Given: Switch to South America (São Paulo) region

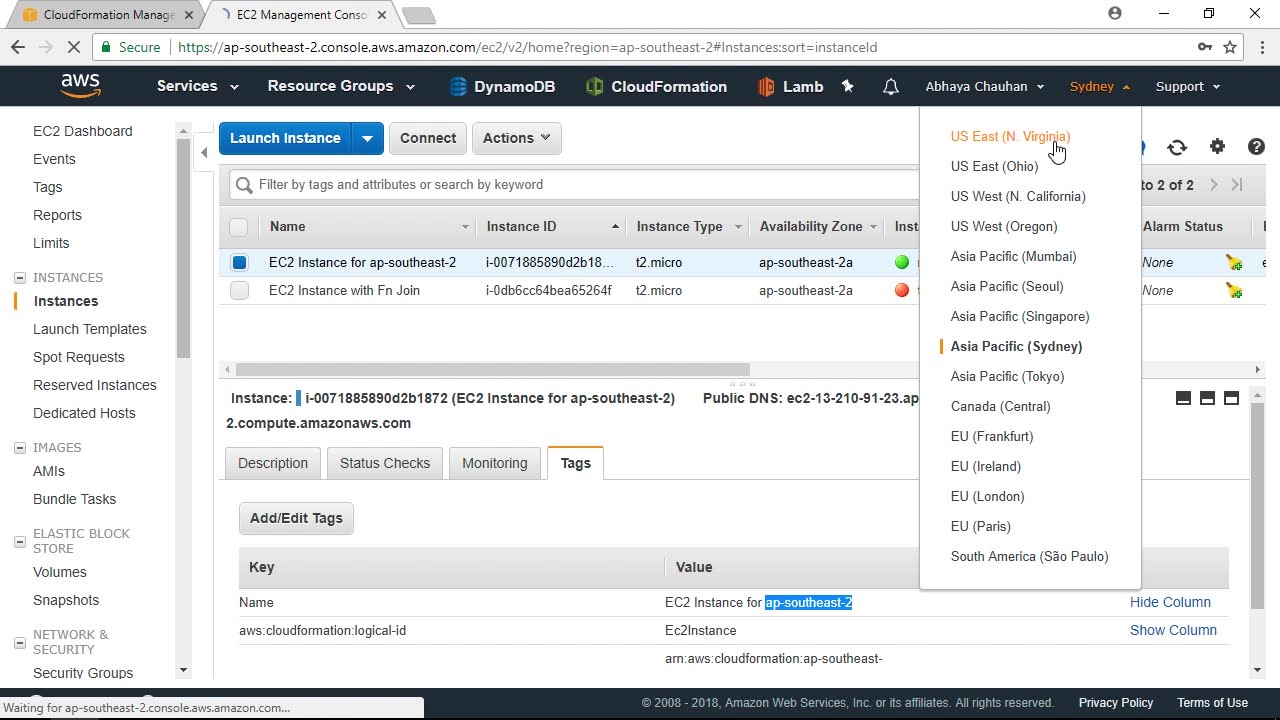Looking at the screenshot, I should pos(1029,556).
